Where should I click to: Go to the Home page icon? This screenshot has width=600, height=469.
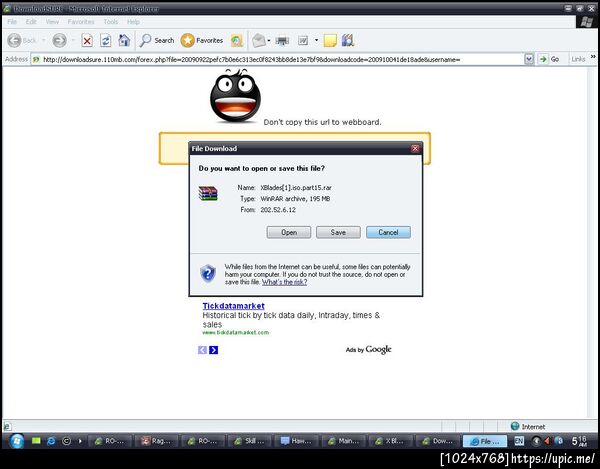[x=124, y=40]
